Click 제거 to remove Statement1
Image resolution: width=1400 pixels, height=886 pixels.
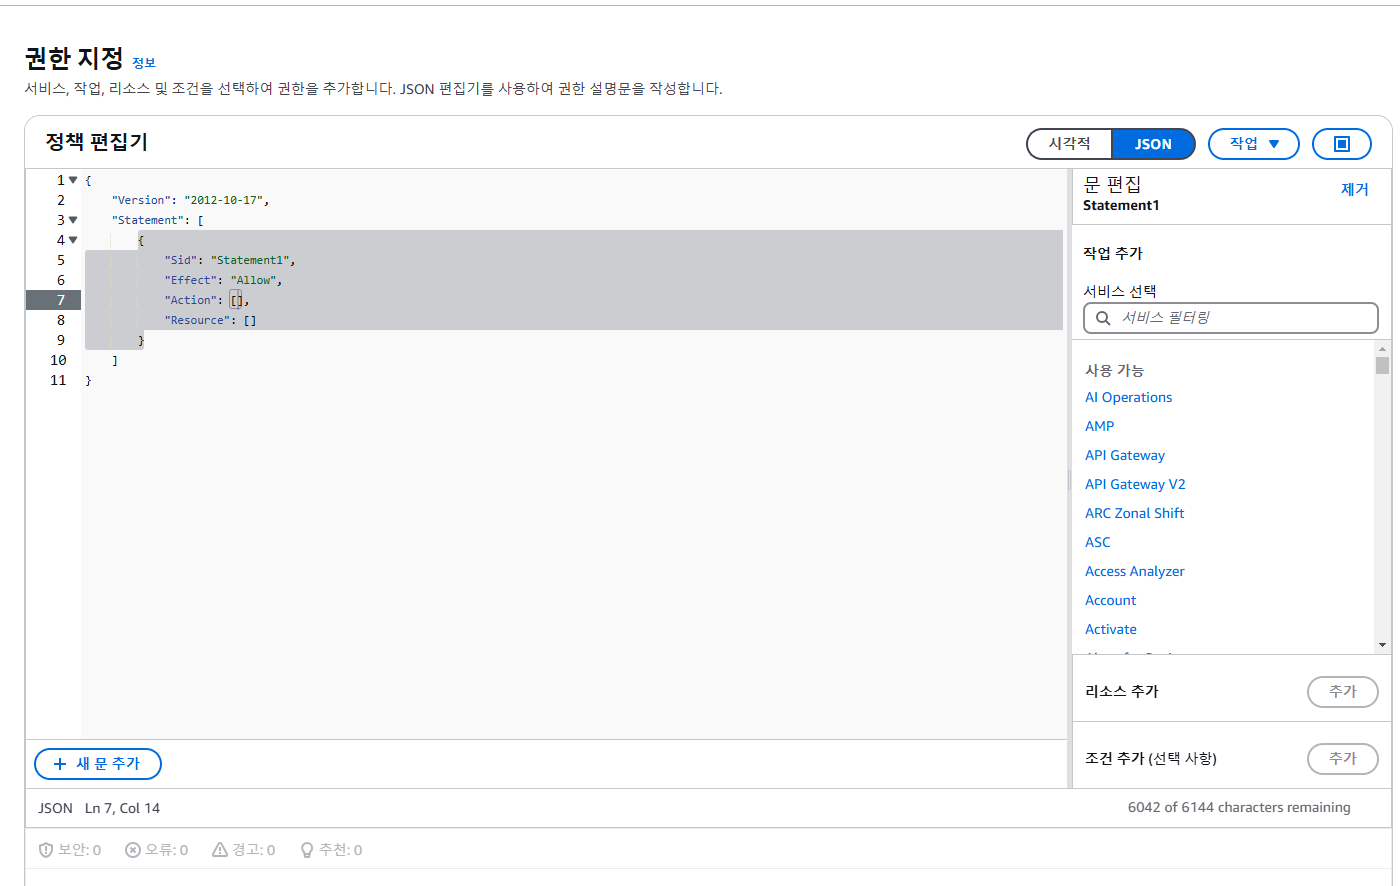1354,189
